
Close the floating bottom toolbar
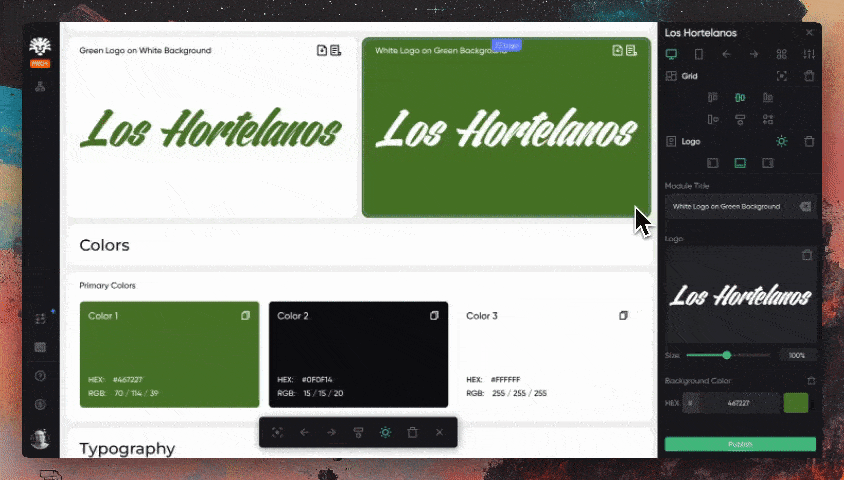pos(439,433)
